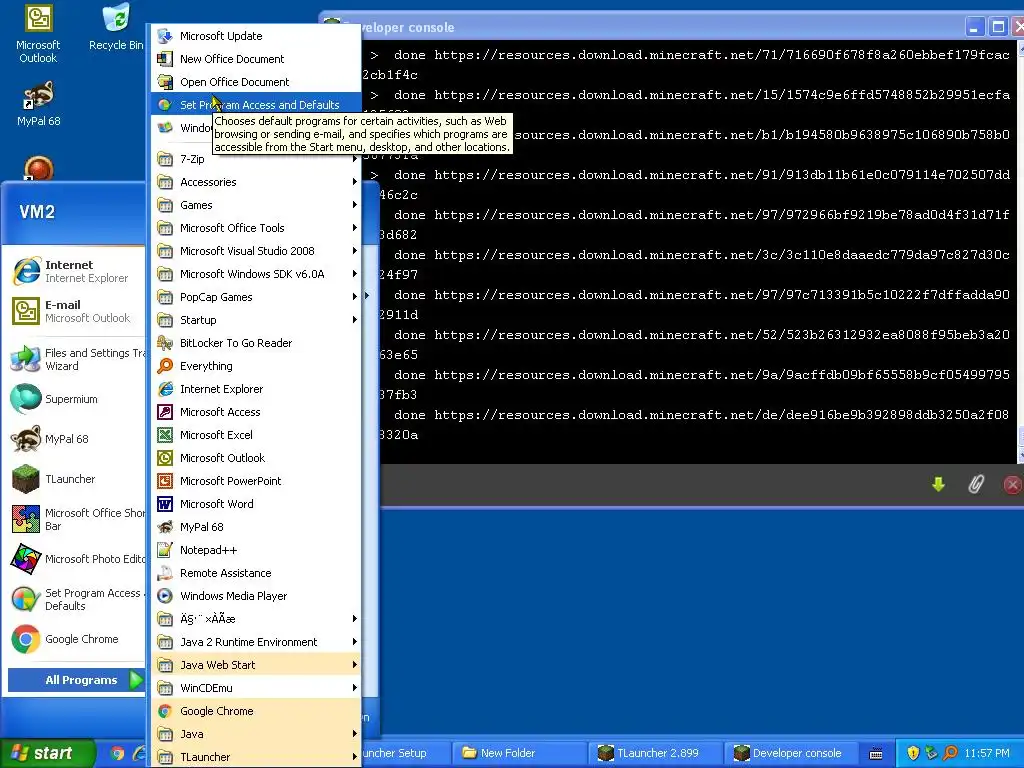Open Internet Explorer icon in programs list
1024x768 pixels.
(165, 389)
